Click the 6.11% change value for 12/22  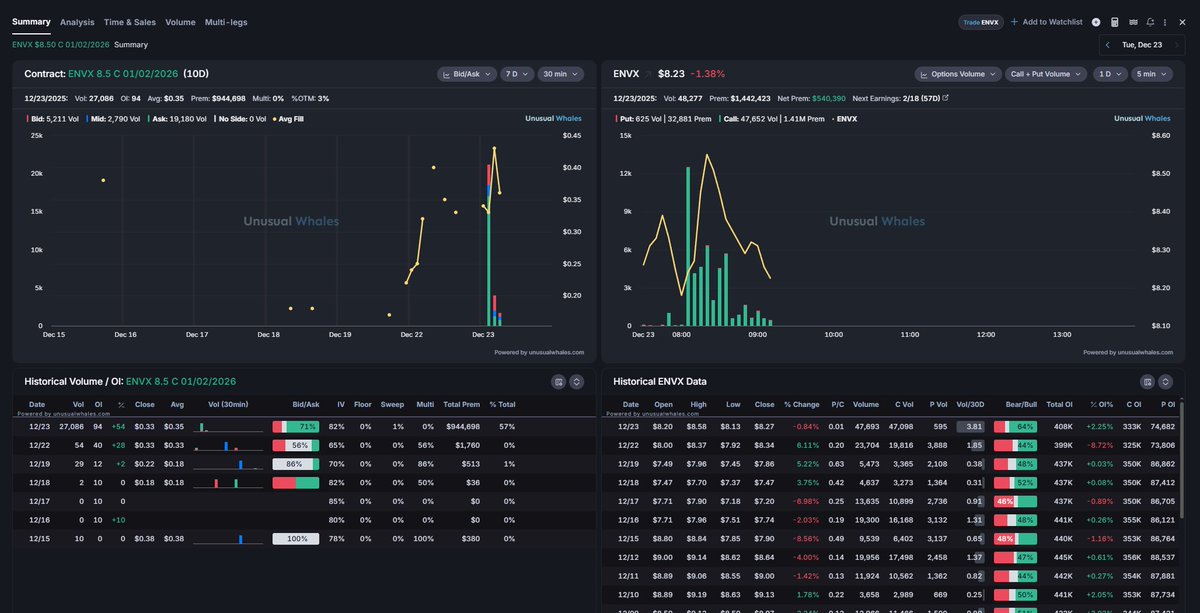807,445
